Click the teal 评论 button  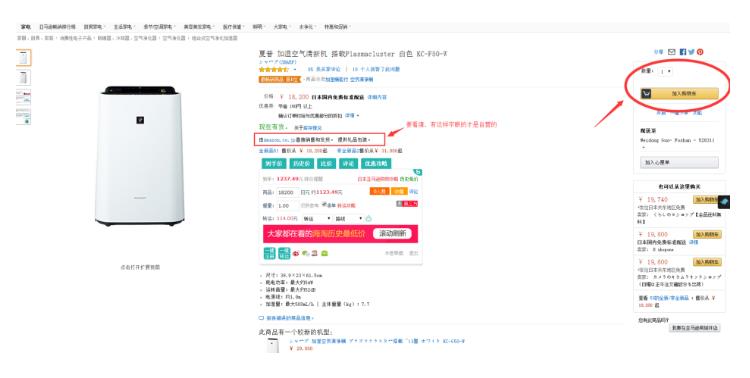pyautogui.click(x=348, y=164)
